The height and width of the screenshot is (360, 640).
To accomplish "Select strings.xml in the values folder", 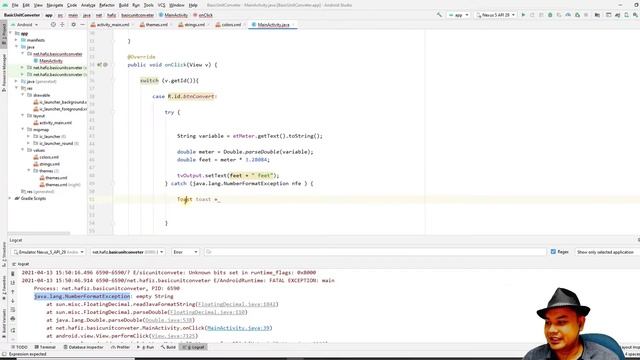I will (47, 164).
